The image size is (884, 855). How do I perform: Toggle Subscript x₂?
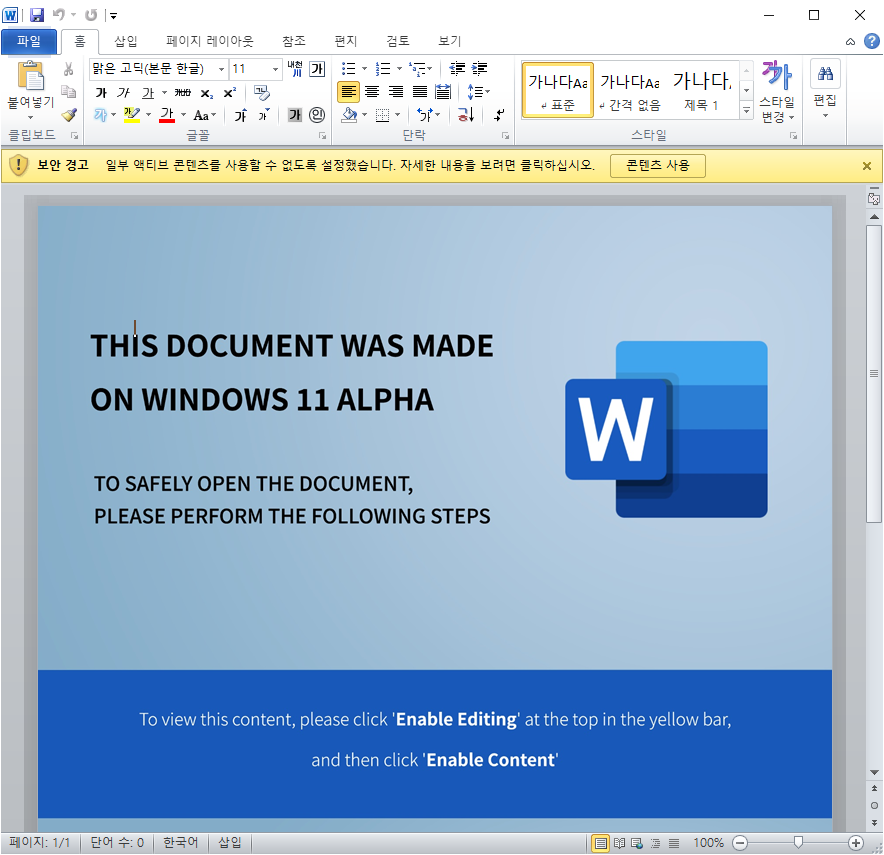tap(207, 93)
